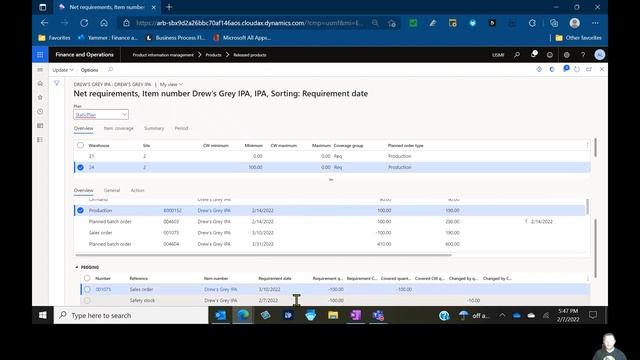This screenshot has width=640, height=360.
Task: Open Recent clock icon in the sidebar
Action: (x=40, y=111)
